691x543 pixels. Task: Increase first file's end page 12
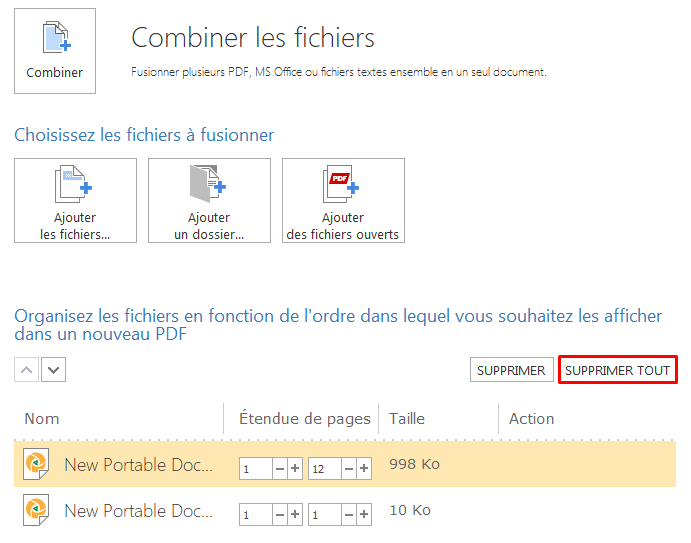pos(364,469)
